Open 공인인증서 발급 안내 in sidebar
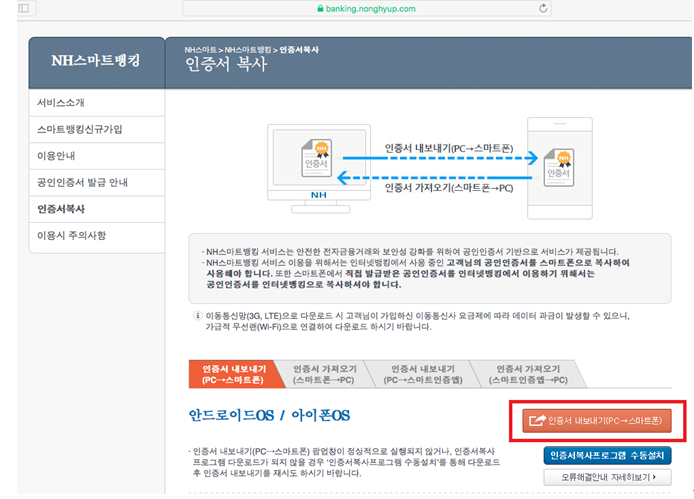The image size is (694, 499). (97, 182)
